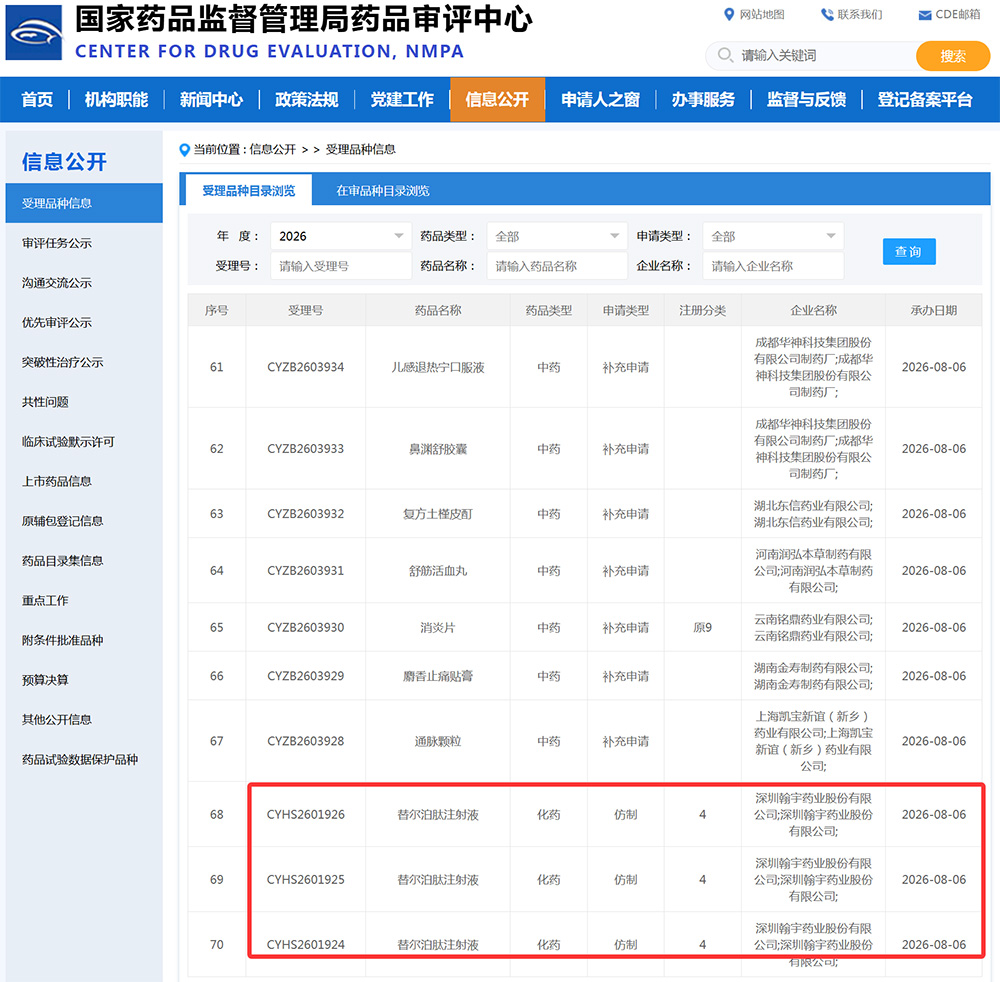Focus the 受理号 input field
The height and width of the screenshot is (982, 1000).
pos(341,266)
